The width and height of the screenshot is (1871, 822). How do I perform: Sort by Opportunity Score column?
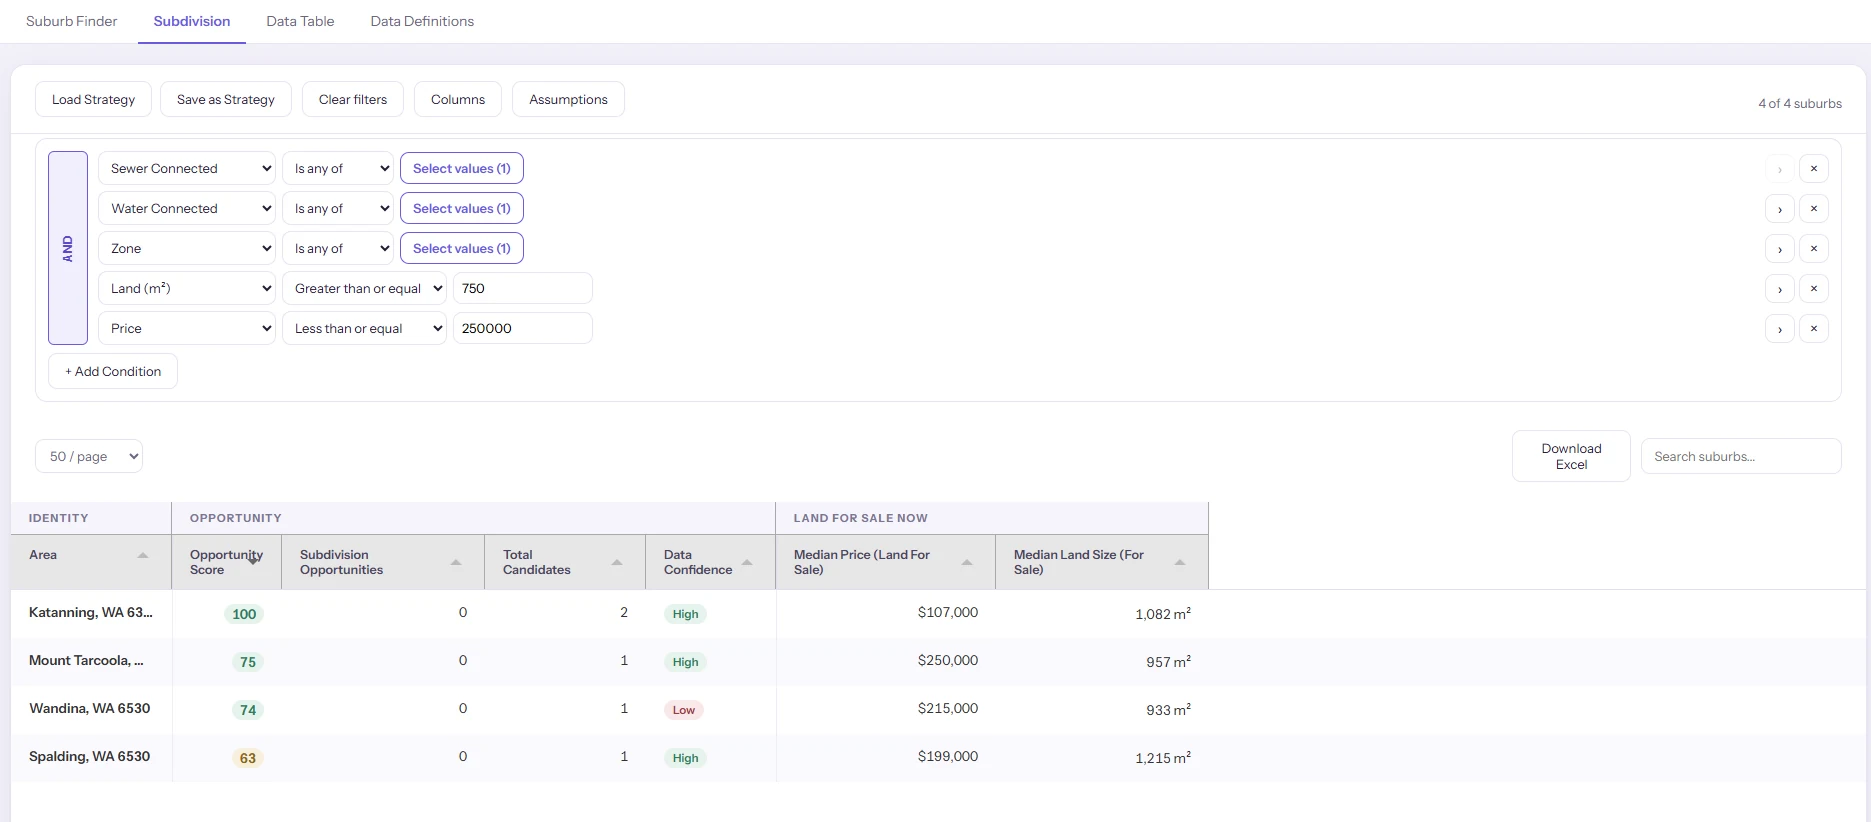point(253,560)
